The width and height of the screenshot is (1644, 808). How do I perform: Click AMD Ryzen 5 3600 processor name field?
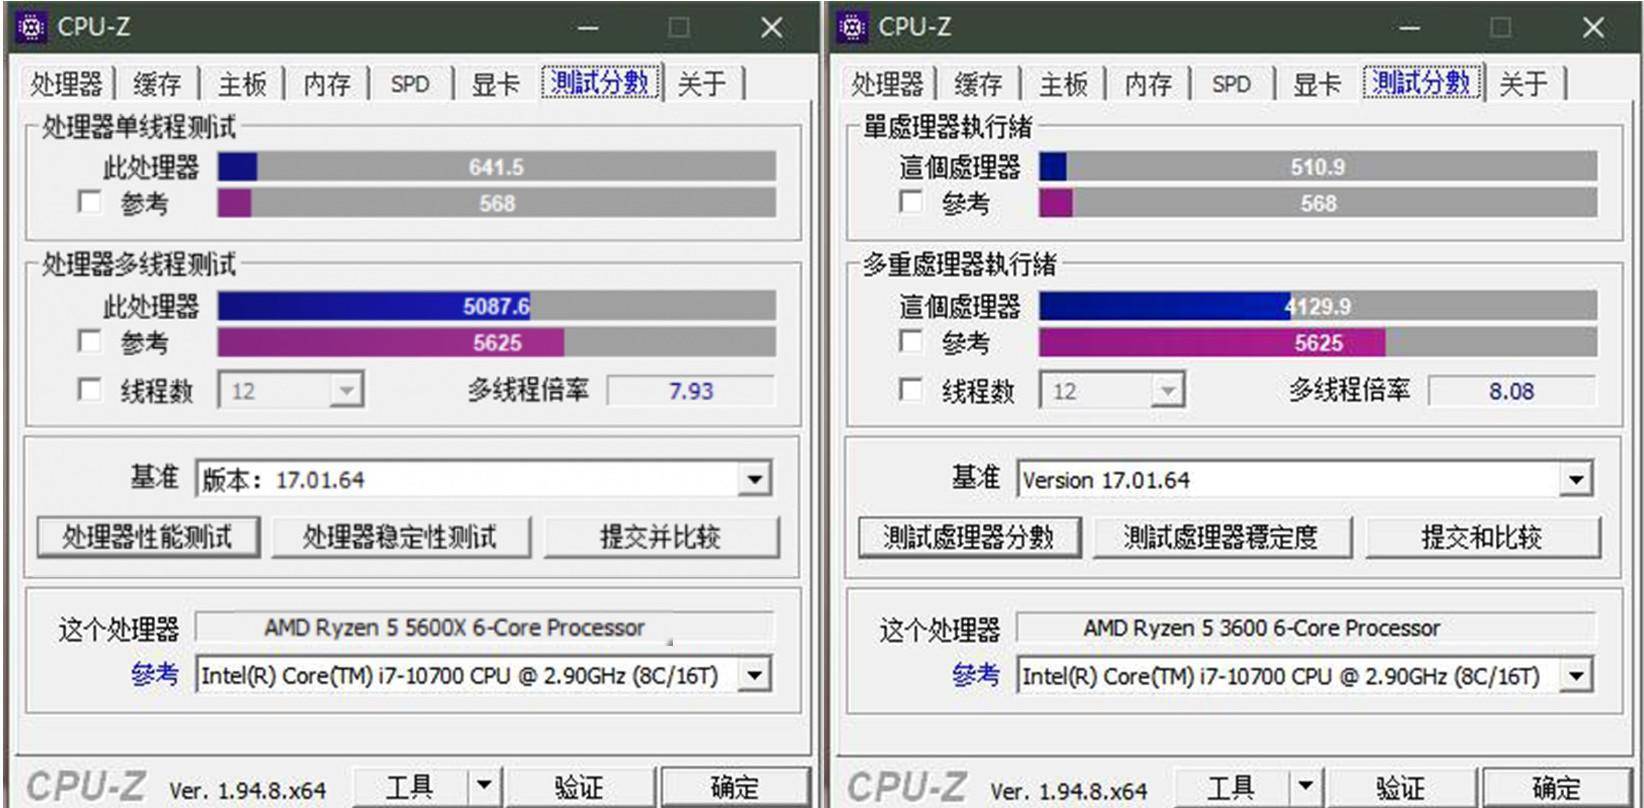click(x=1305, y=628)
